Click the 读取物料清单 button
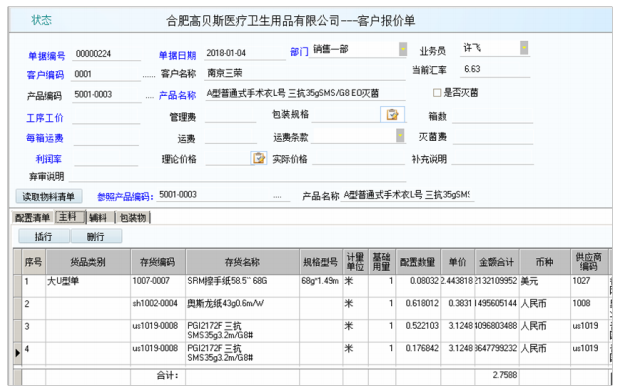Screen dimensions: 618x392 click(x=49, y=196)
